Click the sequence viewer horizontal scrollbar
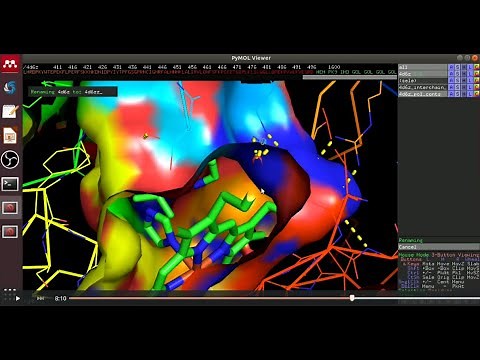 coord(349,77)
